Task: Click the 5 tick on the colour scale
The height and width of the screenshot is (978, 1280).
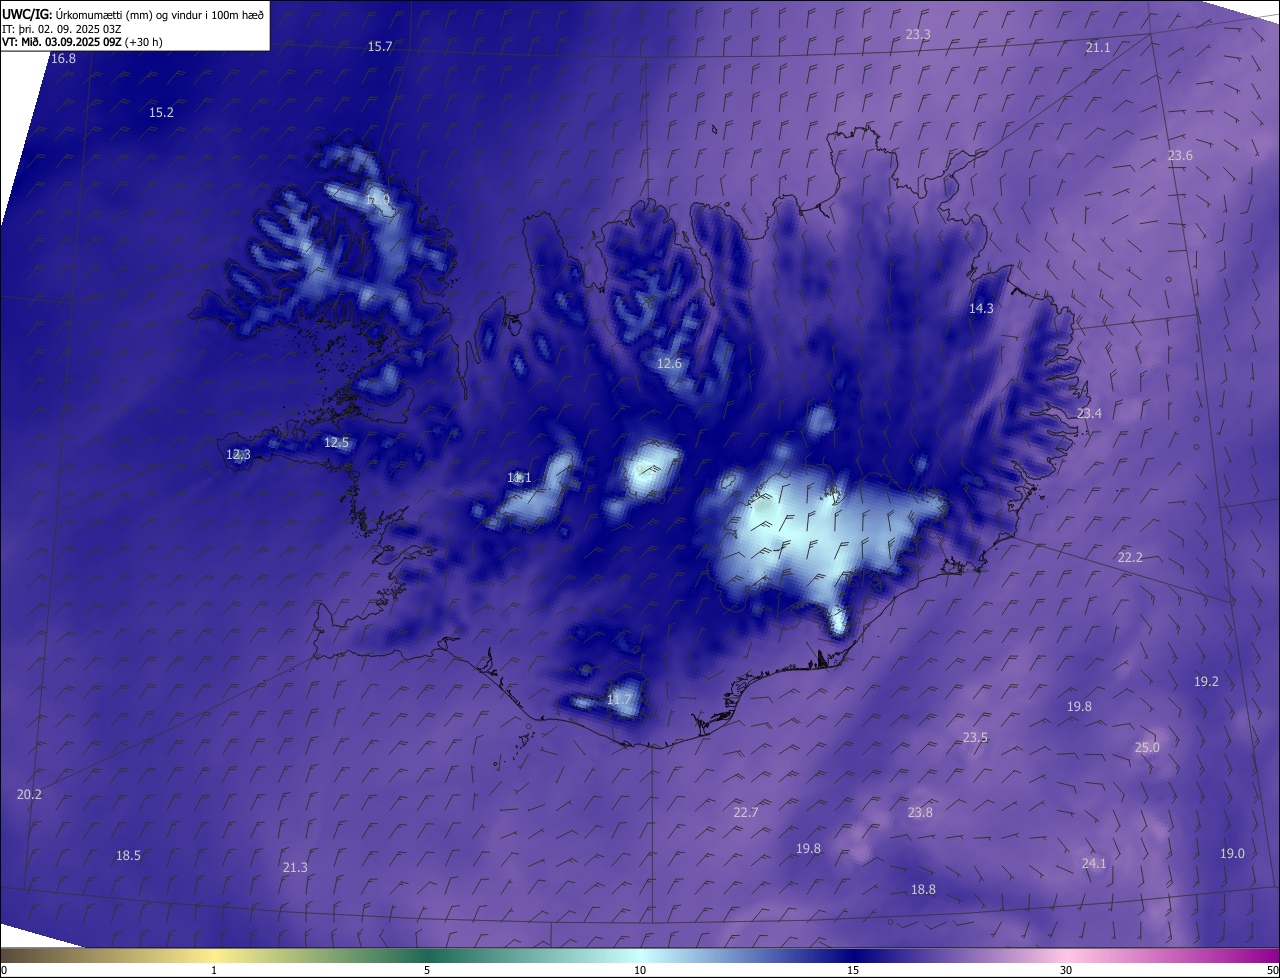Action: click(427, 971)
